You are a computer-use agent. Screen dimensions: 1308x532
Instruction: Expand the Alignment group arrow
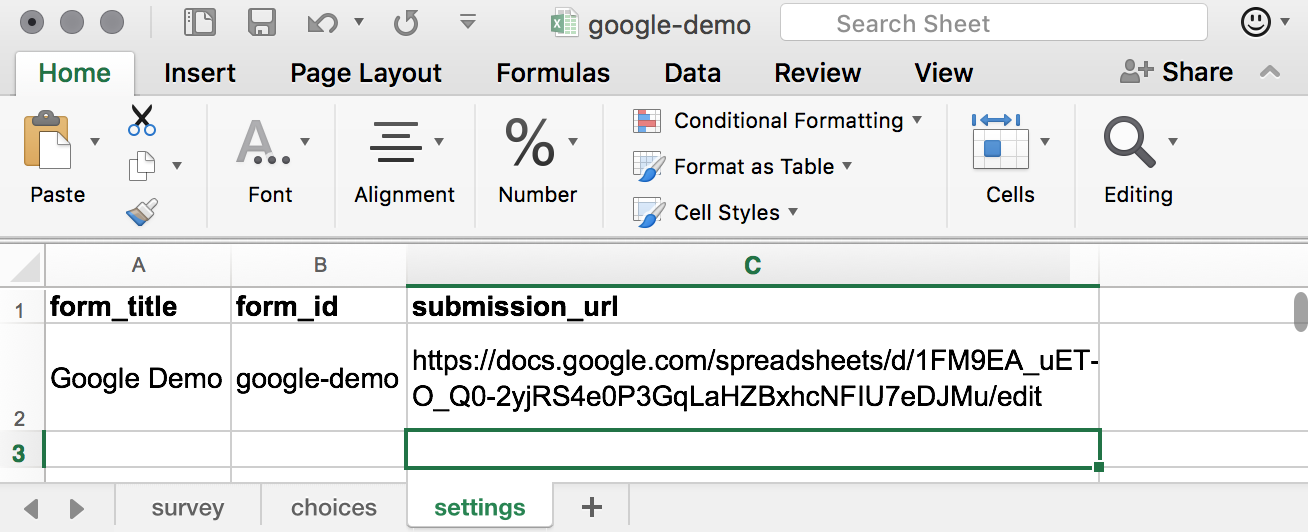[x=438, y=142]
